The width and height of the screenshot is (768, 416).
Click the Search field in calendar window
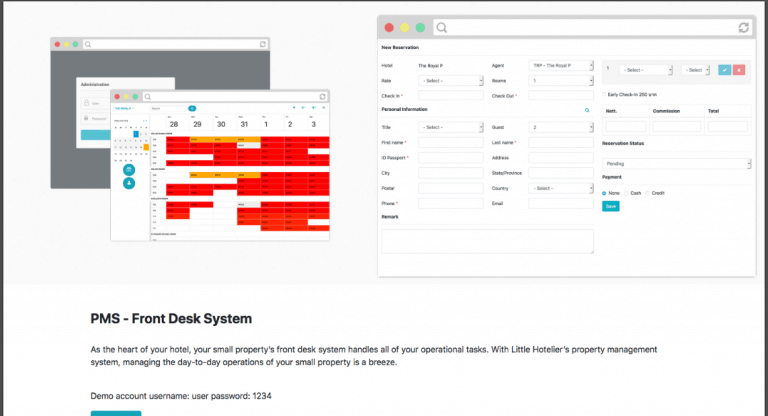pos(168,108)
